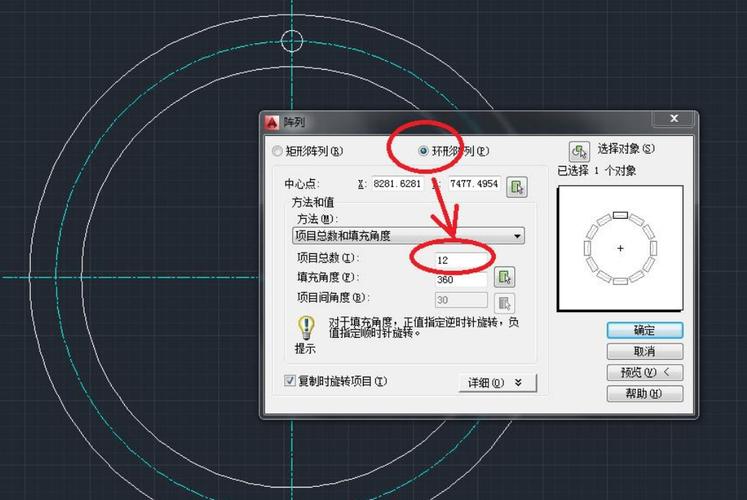Viewport: 747px width, 500px height.
Task: Click the Select Objects (选择对象) icon button
Action: pos(579,152)
